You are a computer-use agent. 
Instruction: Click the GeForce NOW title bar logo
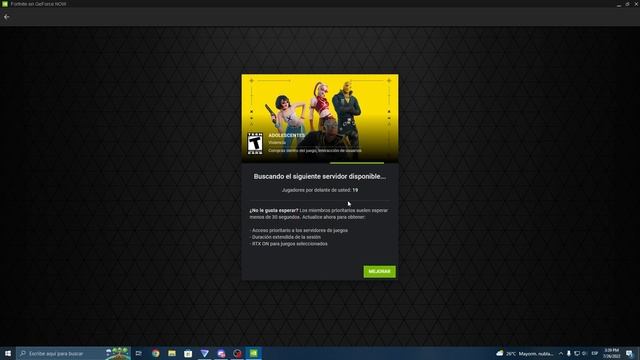[x=5, y=4]
